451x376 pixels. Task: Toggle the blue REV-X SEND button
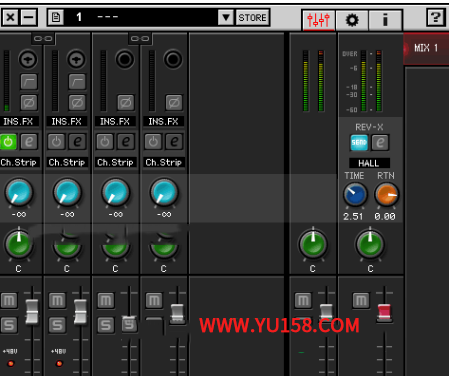tap(359, 143)
